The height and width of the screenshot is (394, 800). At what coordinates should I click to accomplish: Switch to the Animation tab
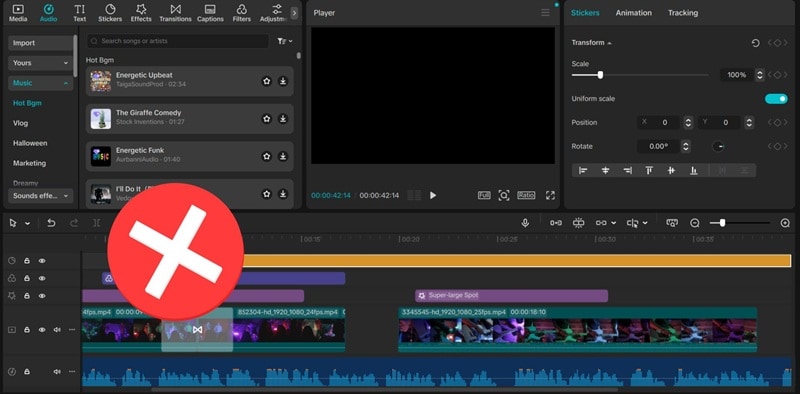pos(633,13)
